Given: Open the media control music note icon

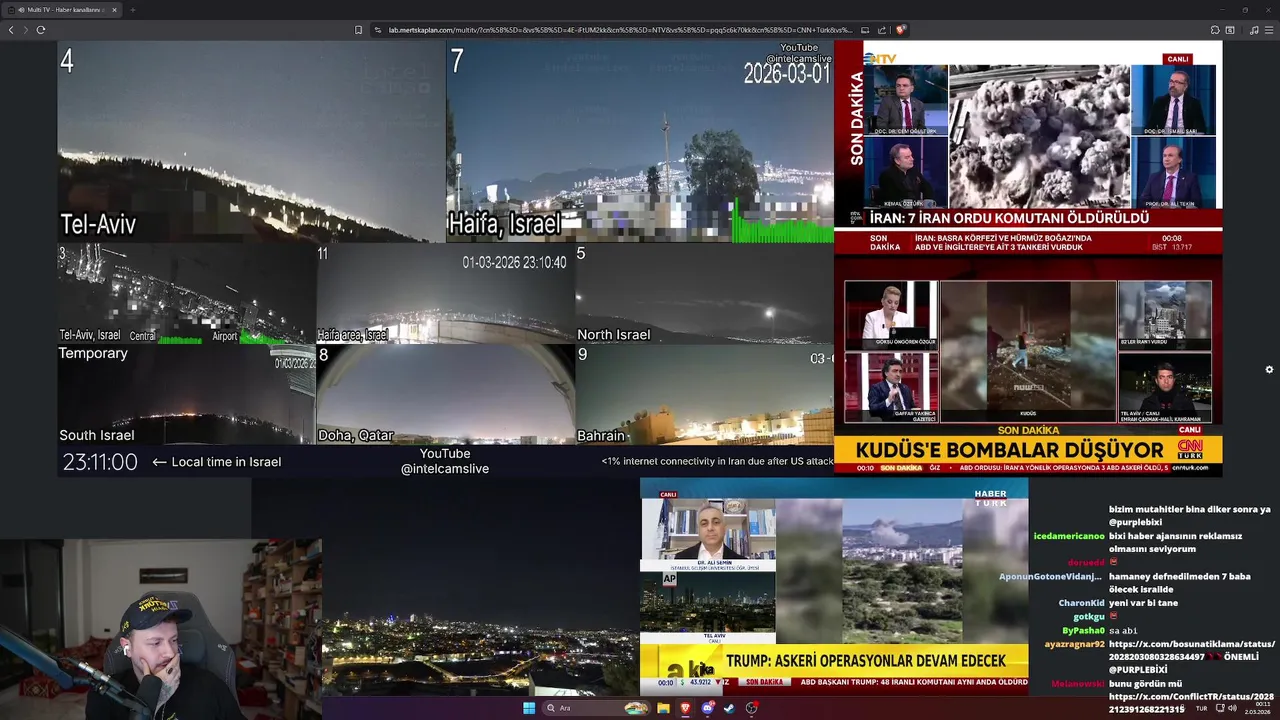Looking at the screenshot, I should 1254,30.
